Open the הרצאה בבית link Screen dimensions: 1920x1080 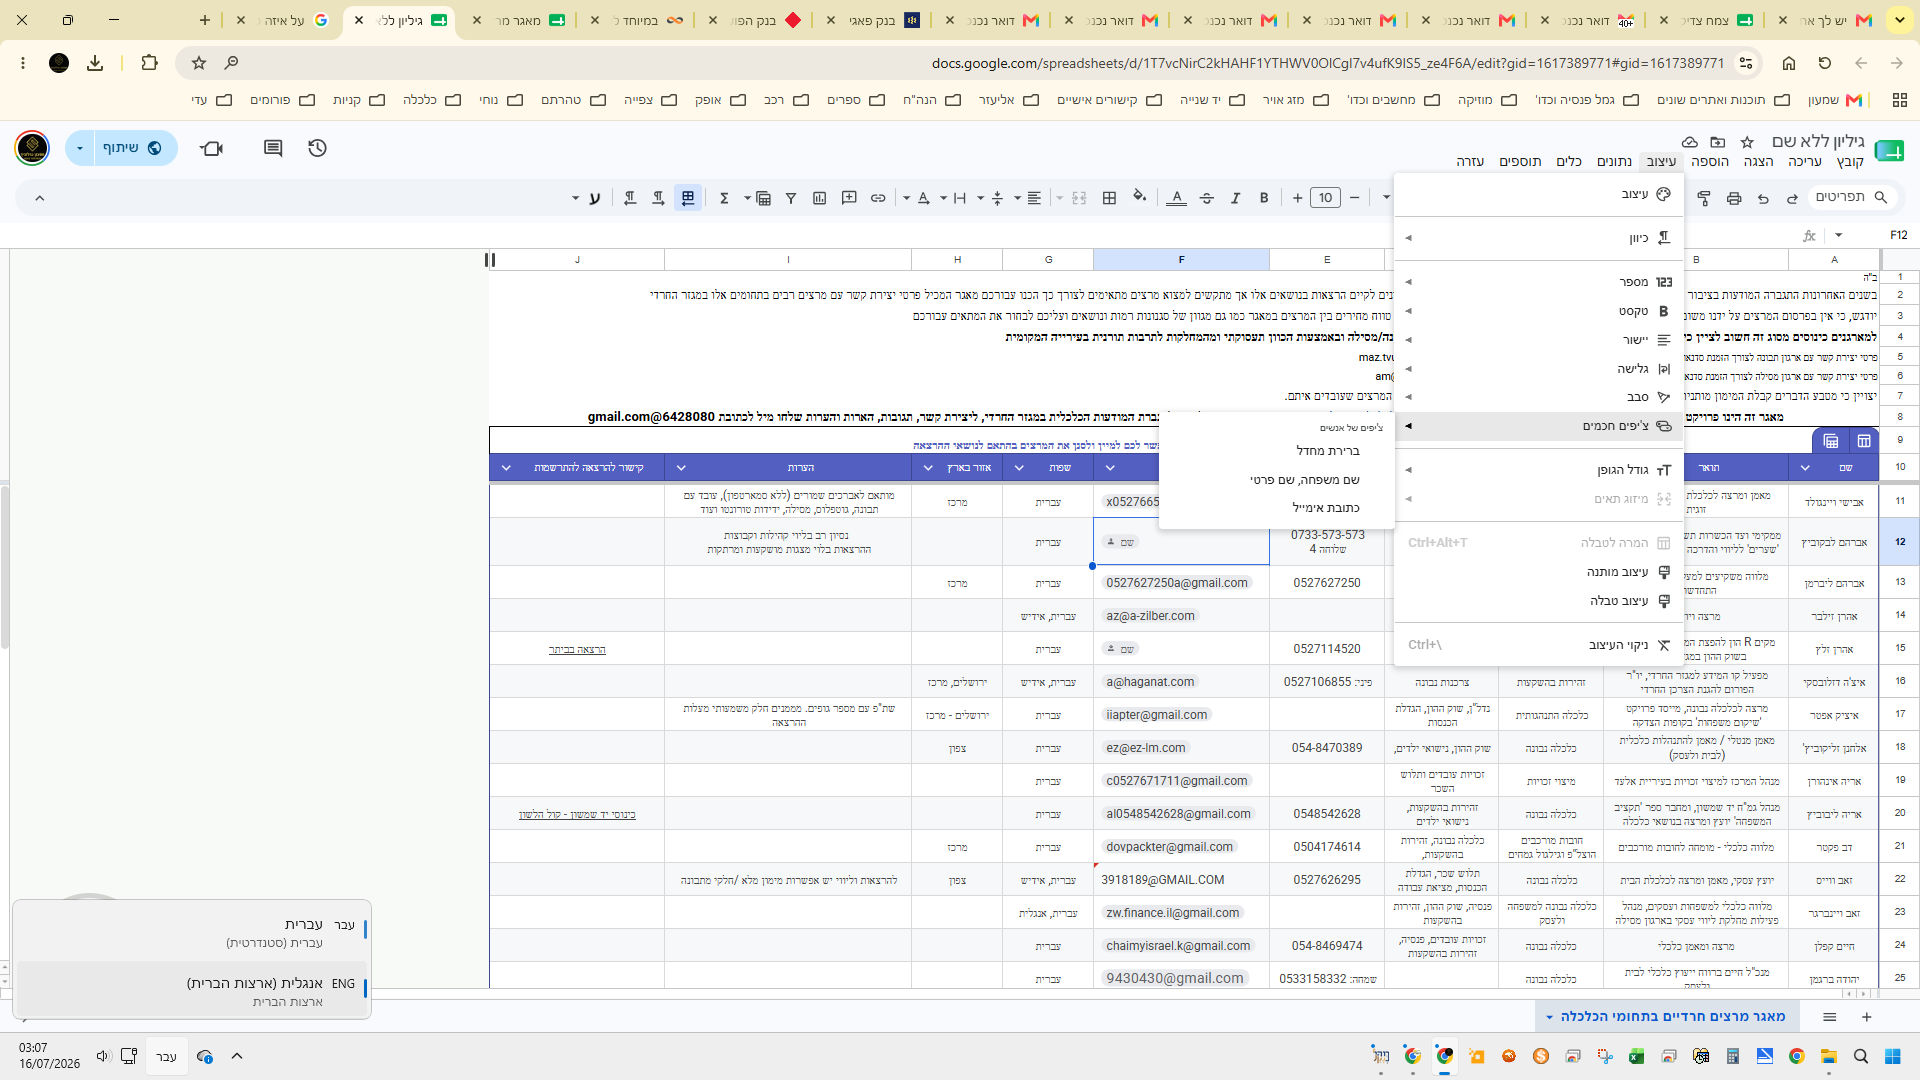point(577,650)
